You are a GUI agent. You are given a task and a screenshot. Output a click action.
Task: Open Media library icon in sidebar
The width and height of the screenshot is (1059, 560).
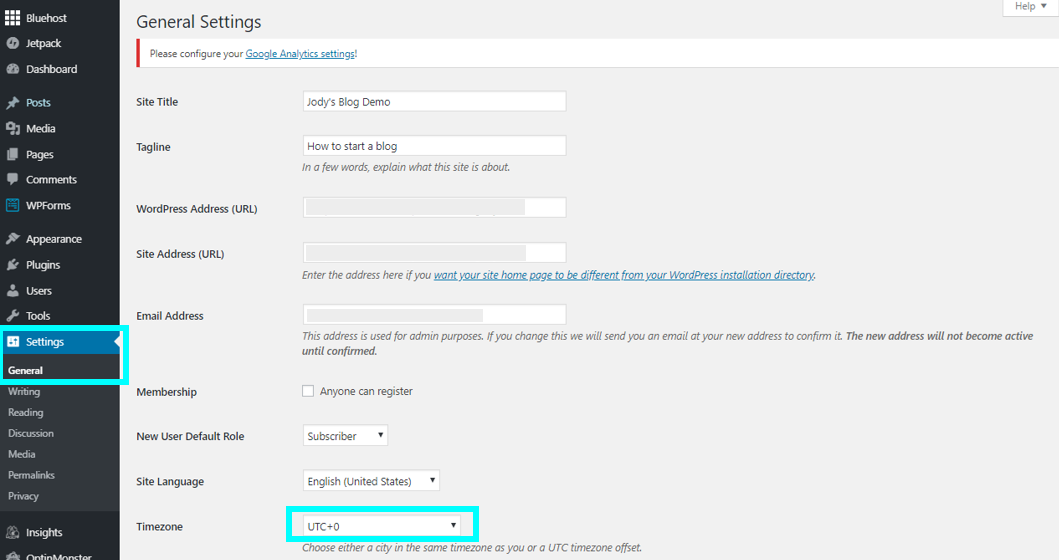pyautogui.click(x=12, y=128)
